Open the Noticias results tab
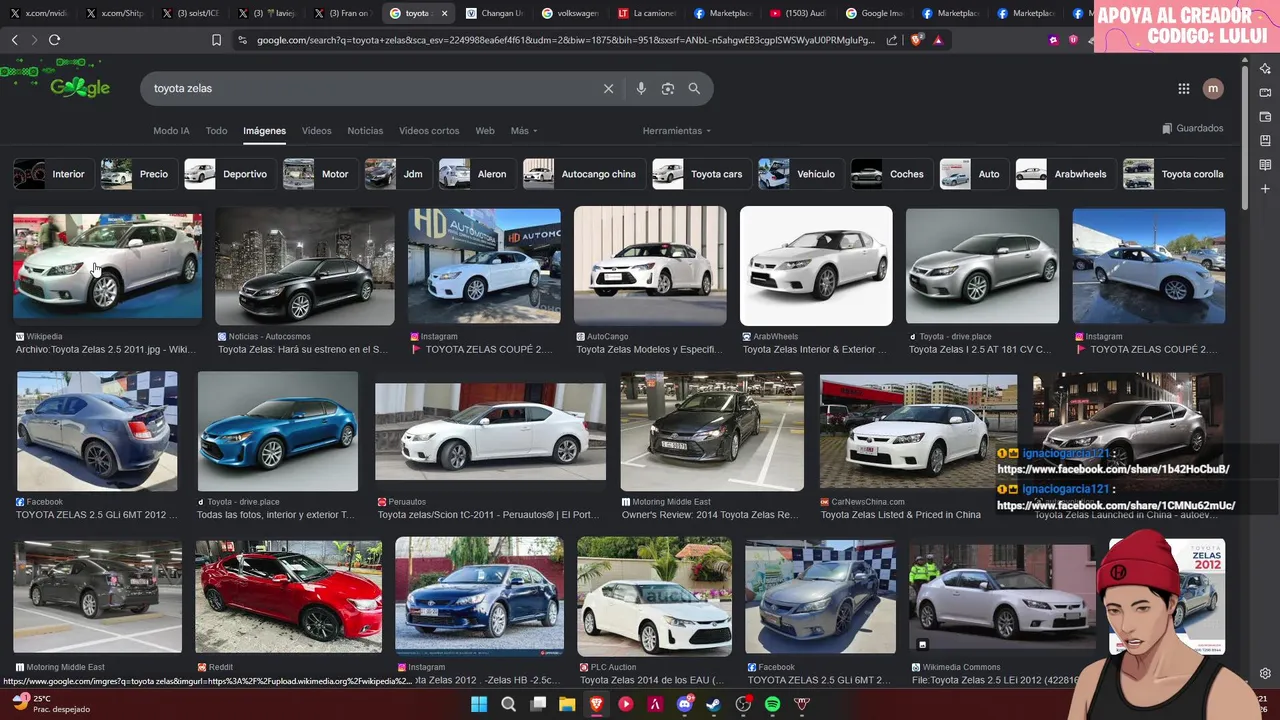 365,131
